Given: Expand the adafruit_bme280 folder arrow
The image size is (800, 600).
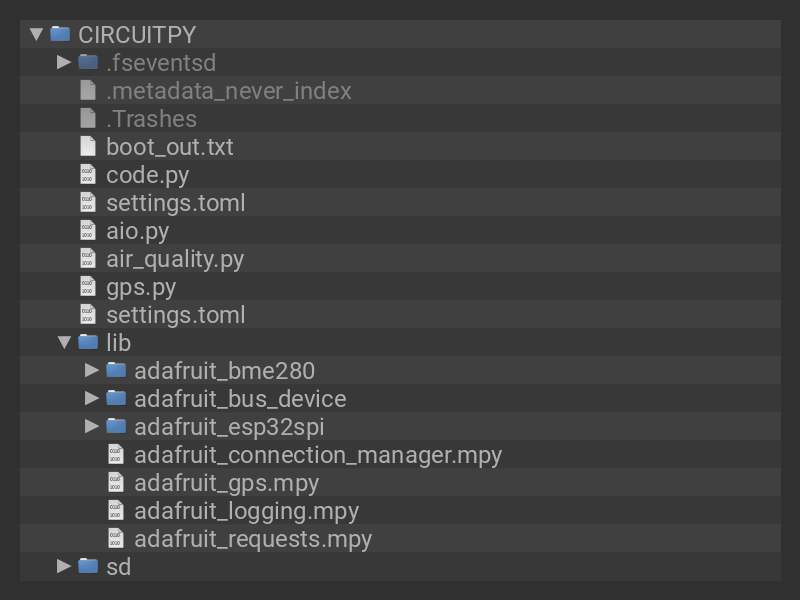Looking at the screenshot, I should click(x=93, y=371).
